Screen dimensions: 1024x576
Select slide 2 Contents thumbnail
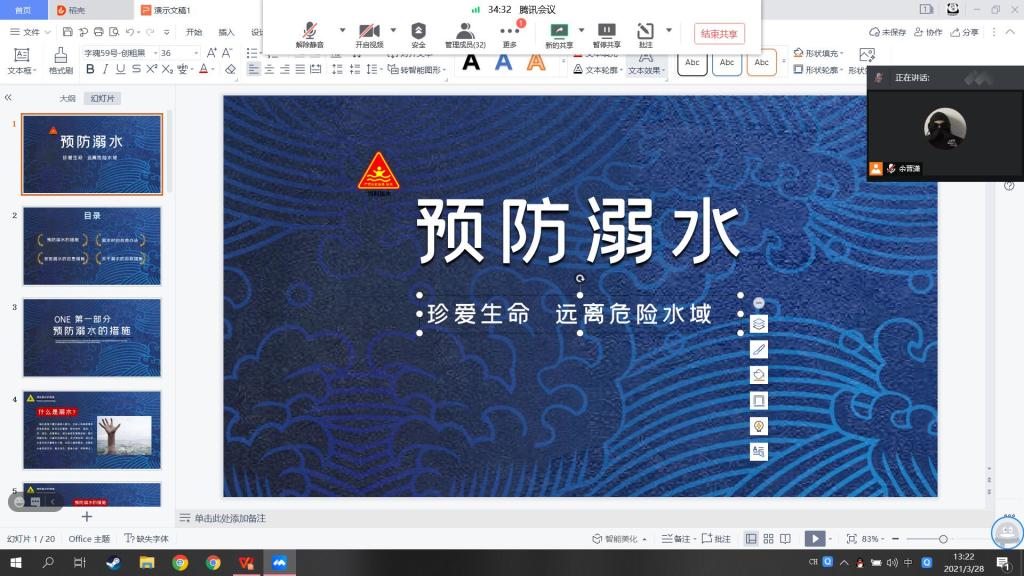[92, 246]
